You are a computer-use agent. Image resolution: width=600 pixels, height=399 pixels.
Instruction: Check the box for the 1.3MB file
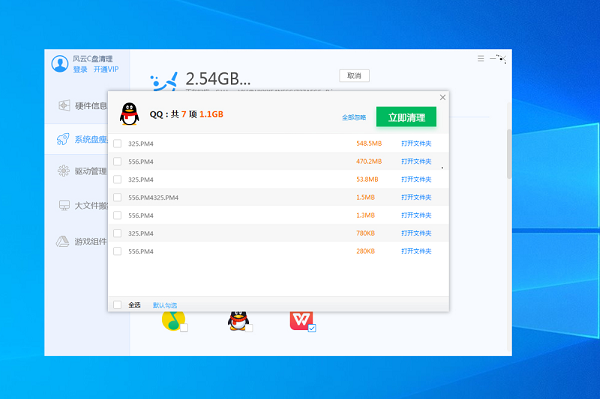coord(117,215)
